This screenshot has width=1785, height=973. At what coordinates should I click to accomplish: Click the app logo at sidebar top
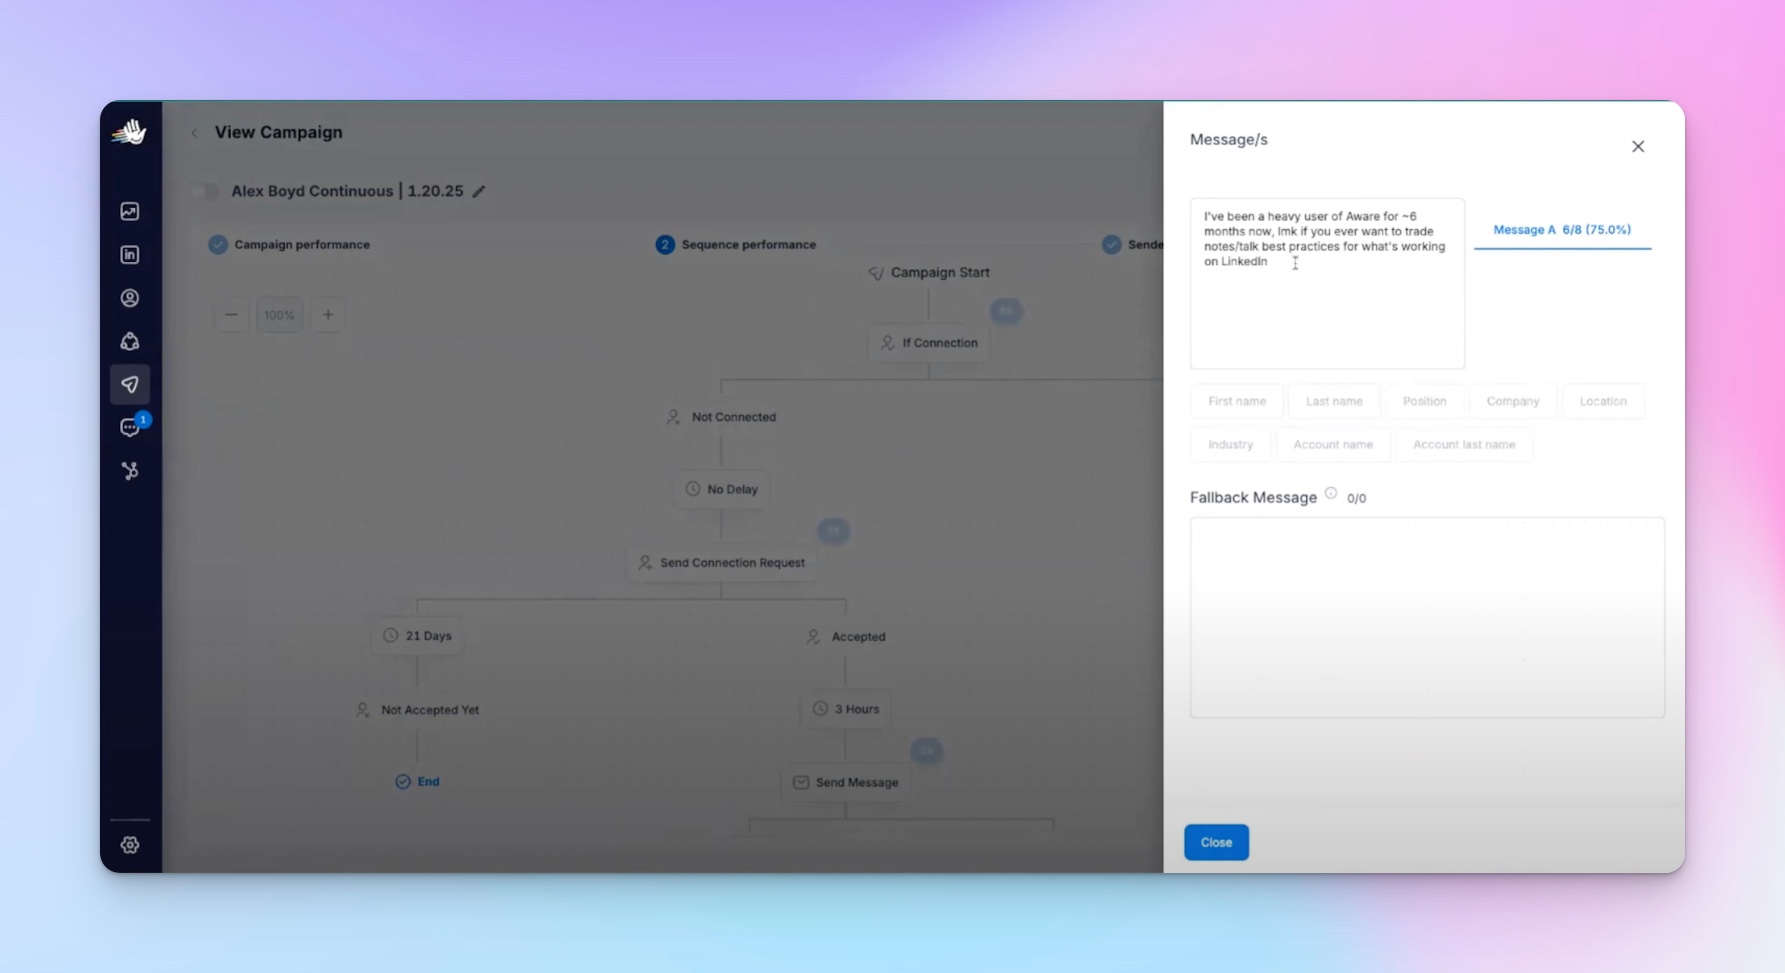130,132
